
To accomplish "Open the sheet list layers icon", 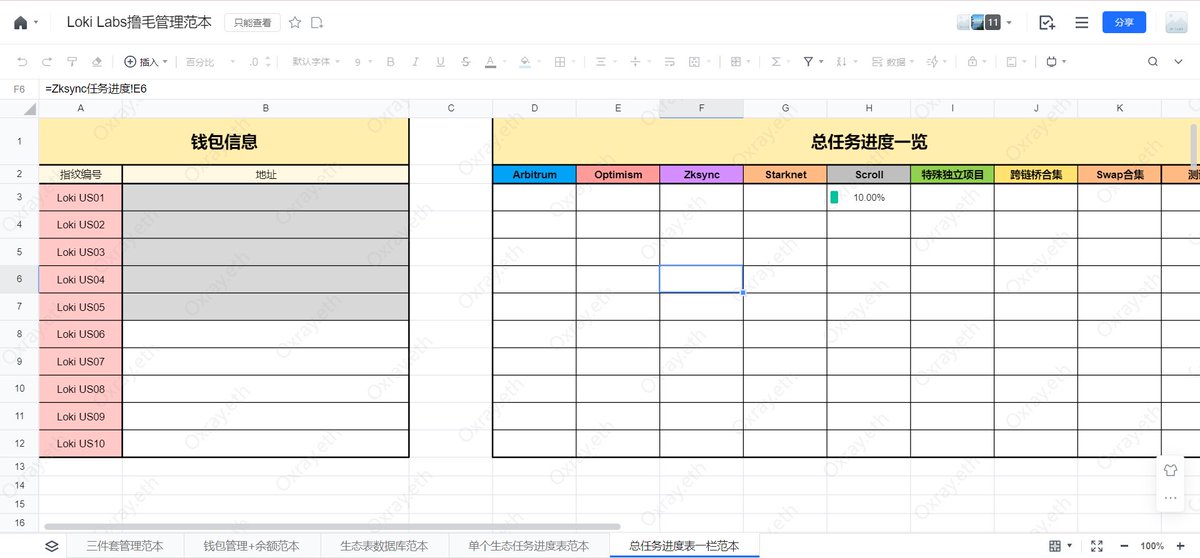I will tap(52, 546).
